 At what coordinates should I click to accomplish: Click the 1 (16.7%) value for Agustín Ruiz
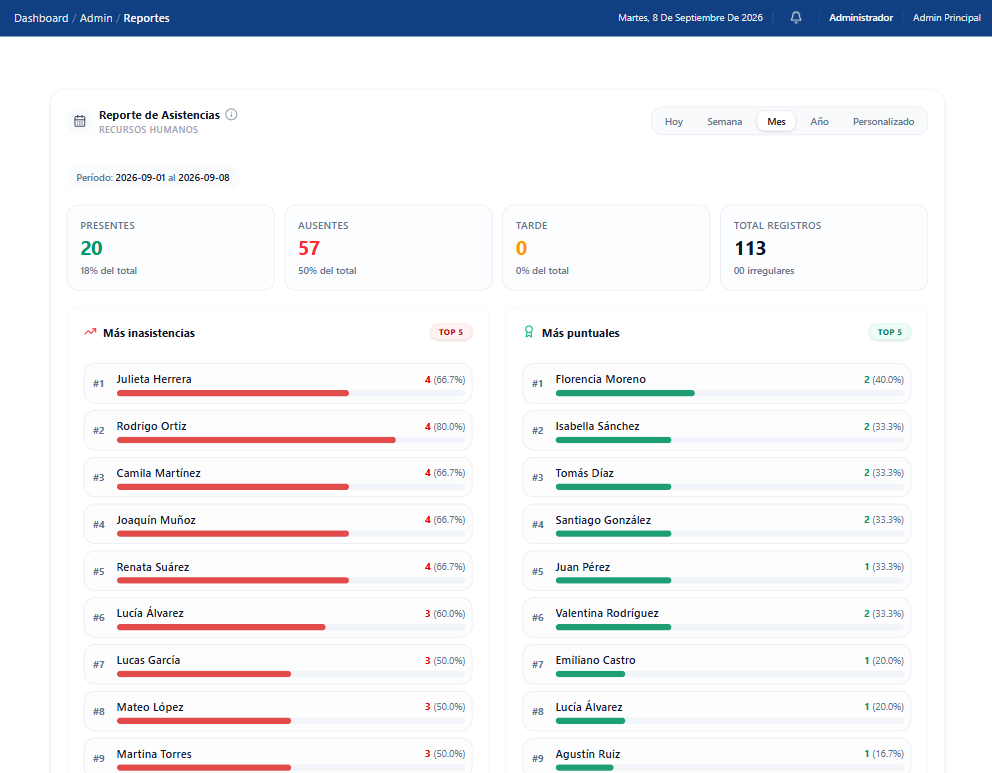point(884,754)
